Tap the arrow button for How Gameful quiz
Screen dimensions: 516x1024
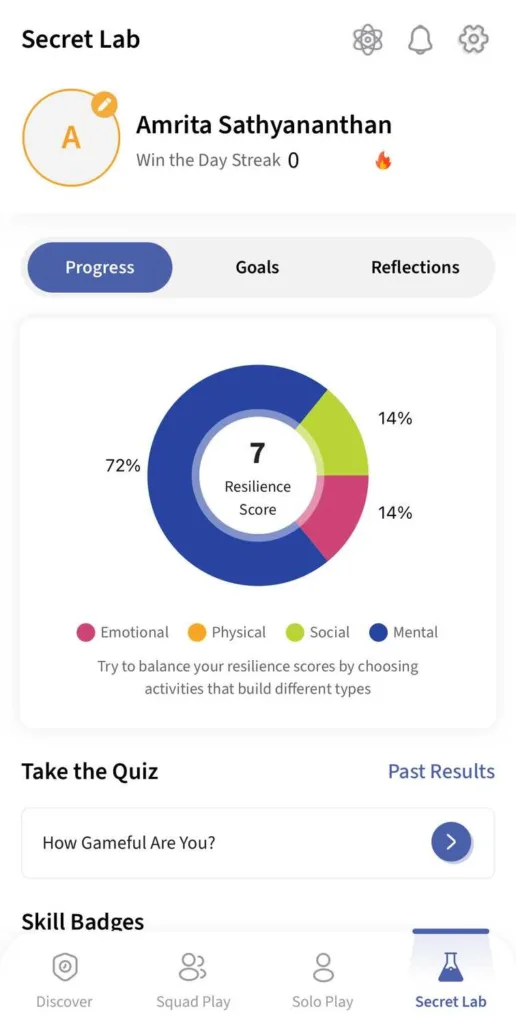(451, 842)
